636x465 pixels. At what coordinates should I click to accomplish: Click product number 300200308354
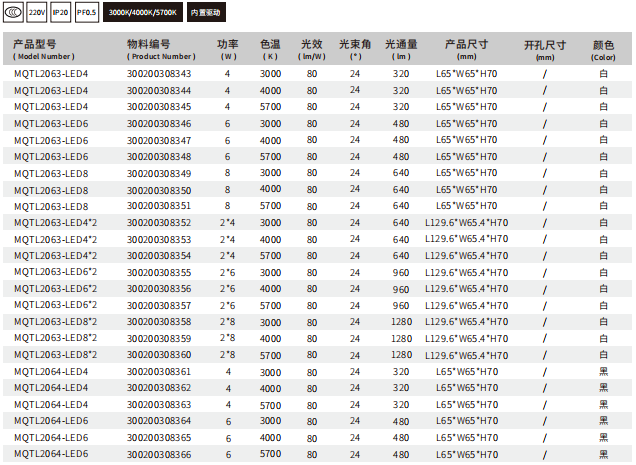point(159,256)
